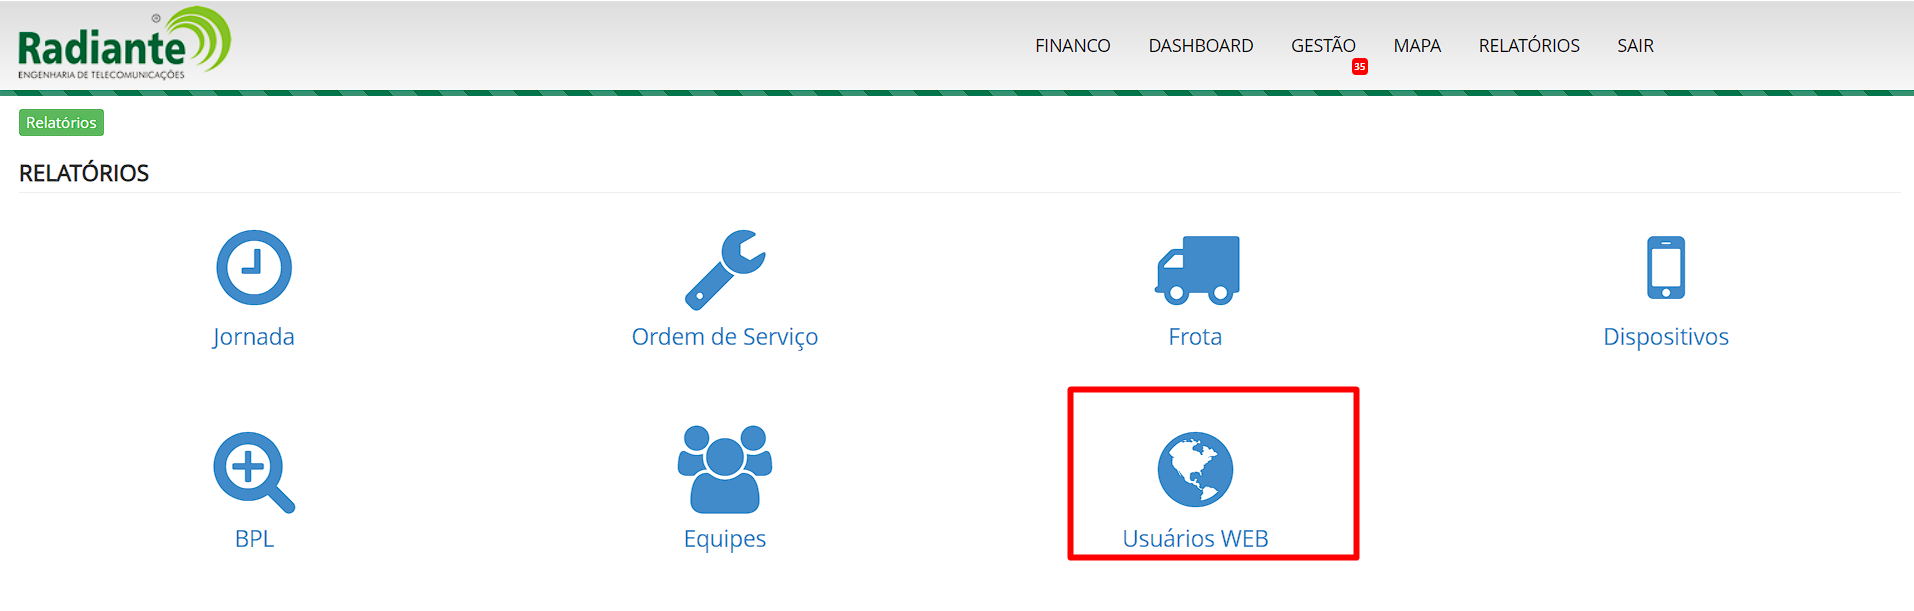Click the green Relatórios breadcrumb button
1914x611 pixels.
[x=61, y=123]
